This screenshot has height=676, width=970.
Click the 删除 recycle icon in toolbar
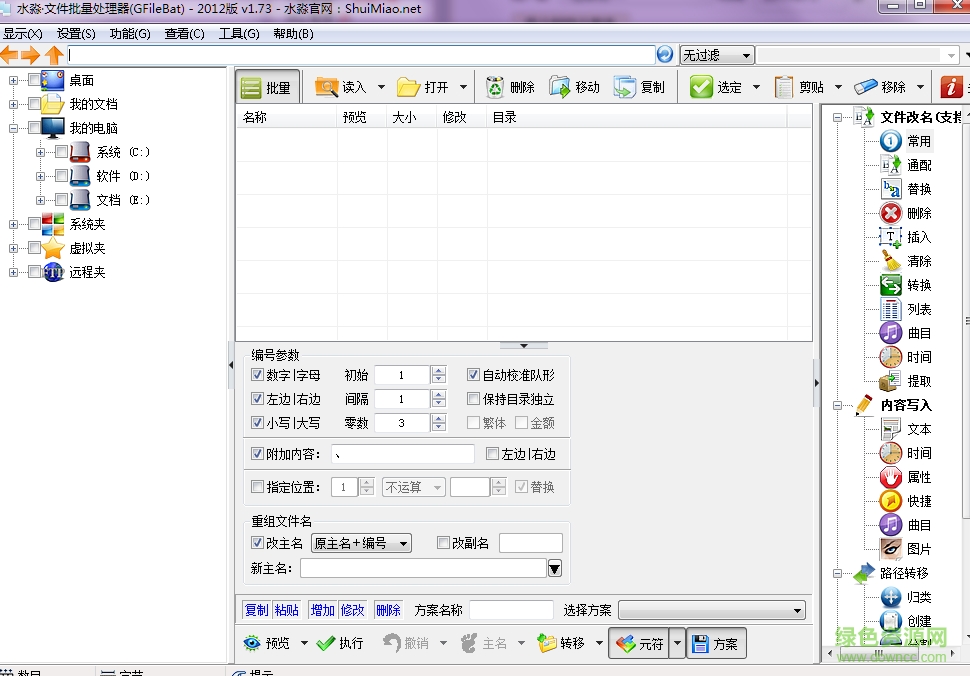point(496,87)
